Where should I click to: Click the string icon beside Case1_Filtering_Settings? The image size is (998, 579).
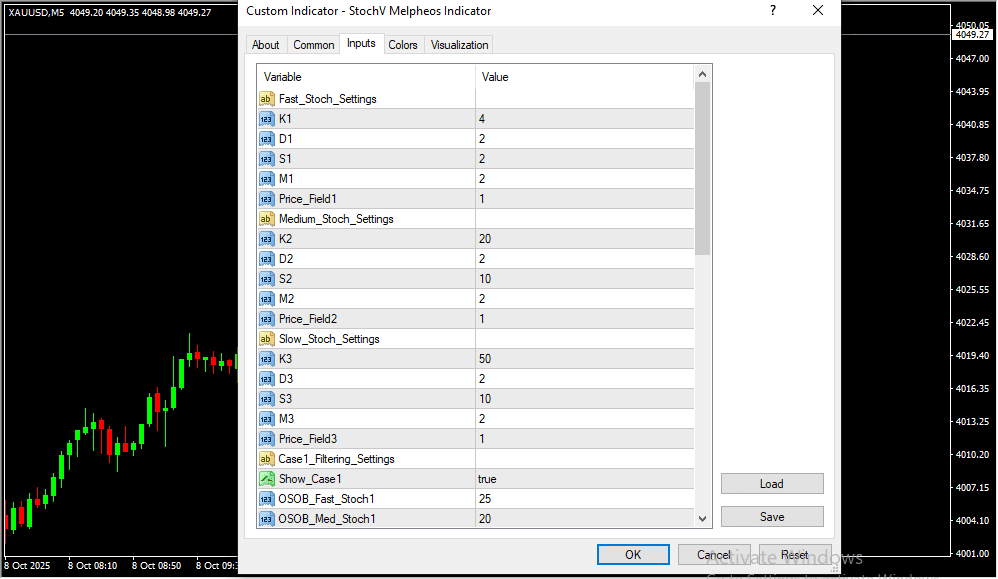click(x=266, y=459)
